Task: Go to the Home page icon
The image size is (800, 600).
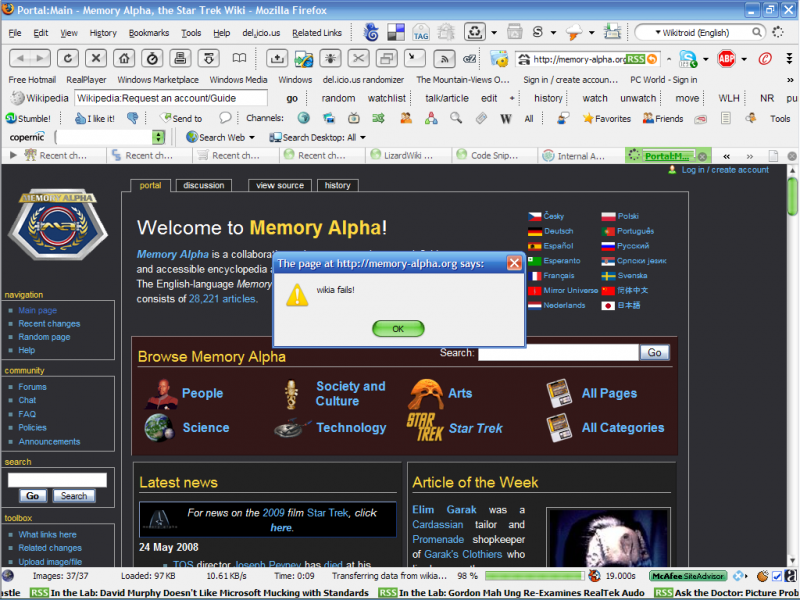Action: [x=124, y=58]
